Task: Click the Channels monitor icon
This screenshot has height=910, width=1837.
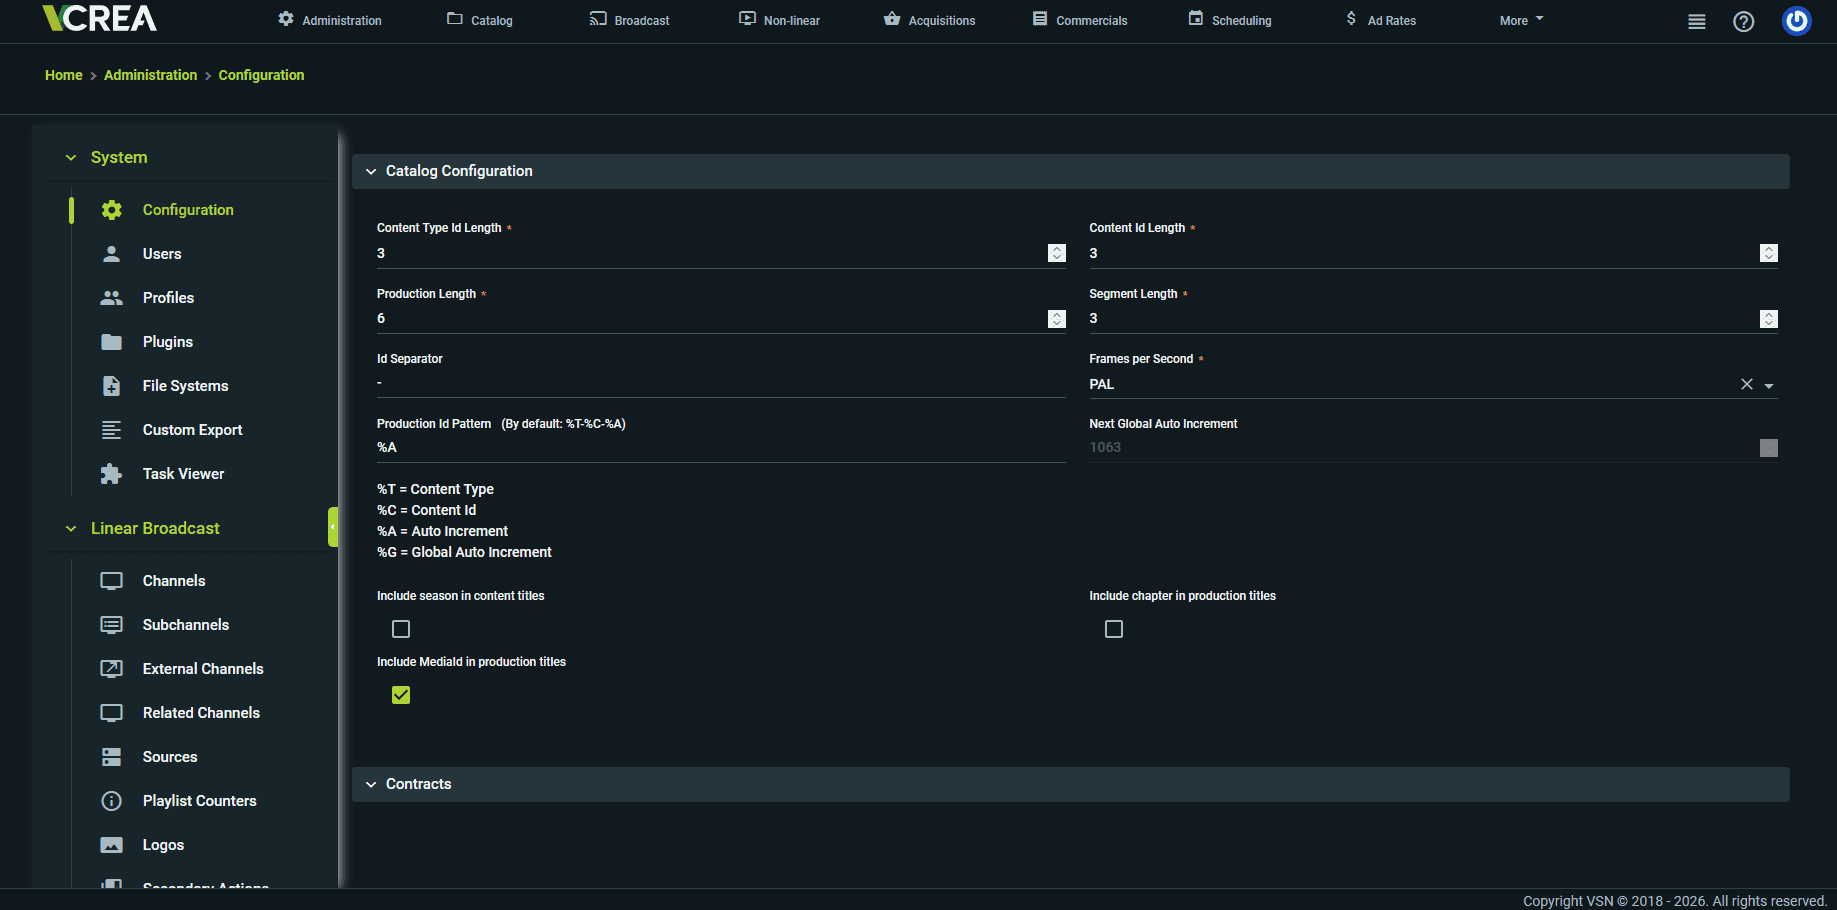Action: 112,581
